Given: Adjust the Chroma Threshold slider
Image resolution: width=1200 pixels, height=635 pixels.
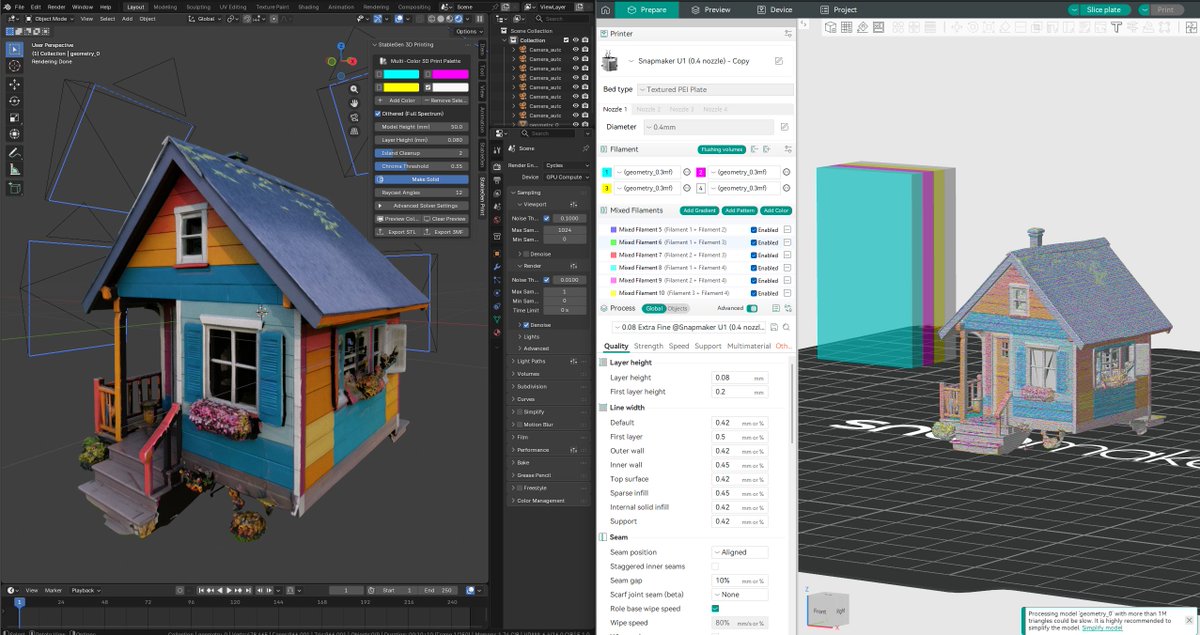Looking at the screenshot, I should tap(423, 166).
